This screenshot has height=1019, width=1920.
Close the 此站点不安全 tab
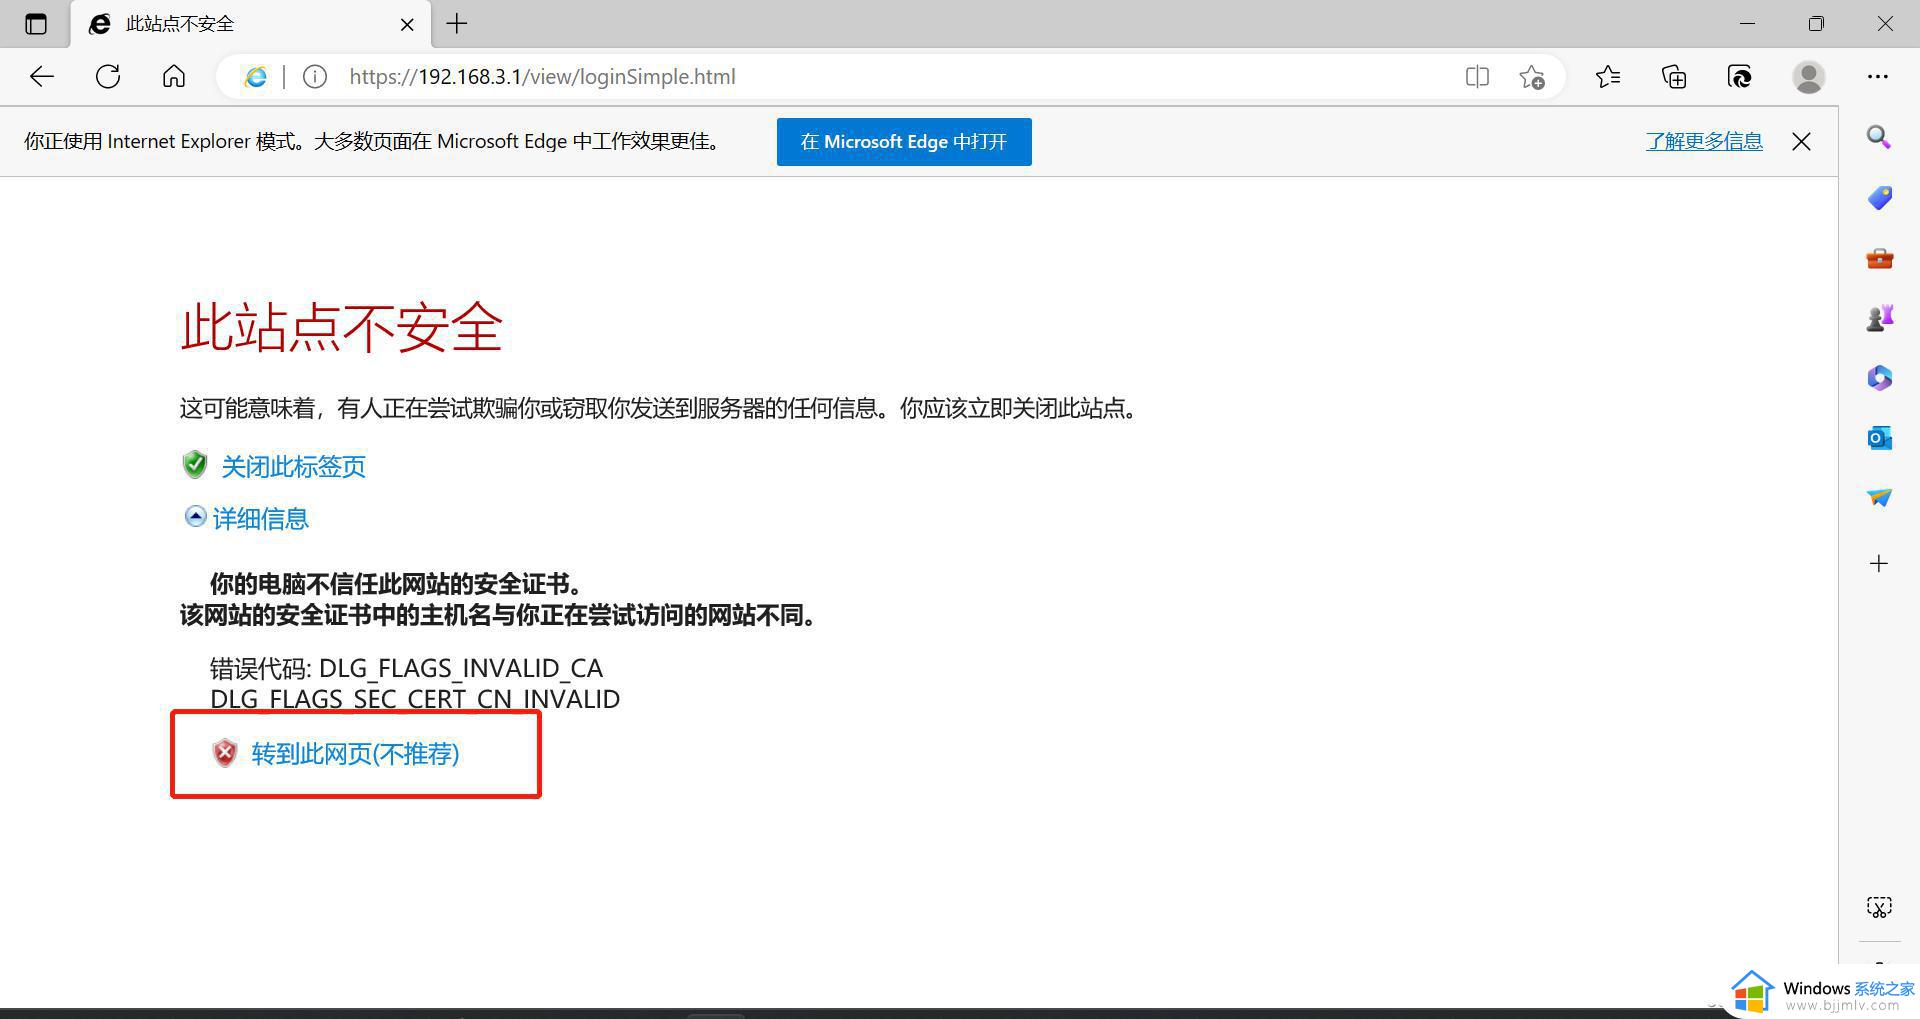(x=407, y=24)
